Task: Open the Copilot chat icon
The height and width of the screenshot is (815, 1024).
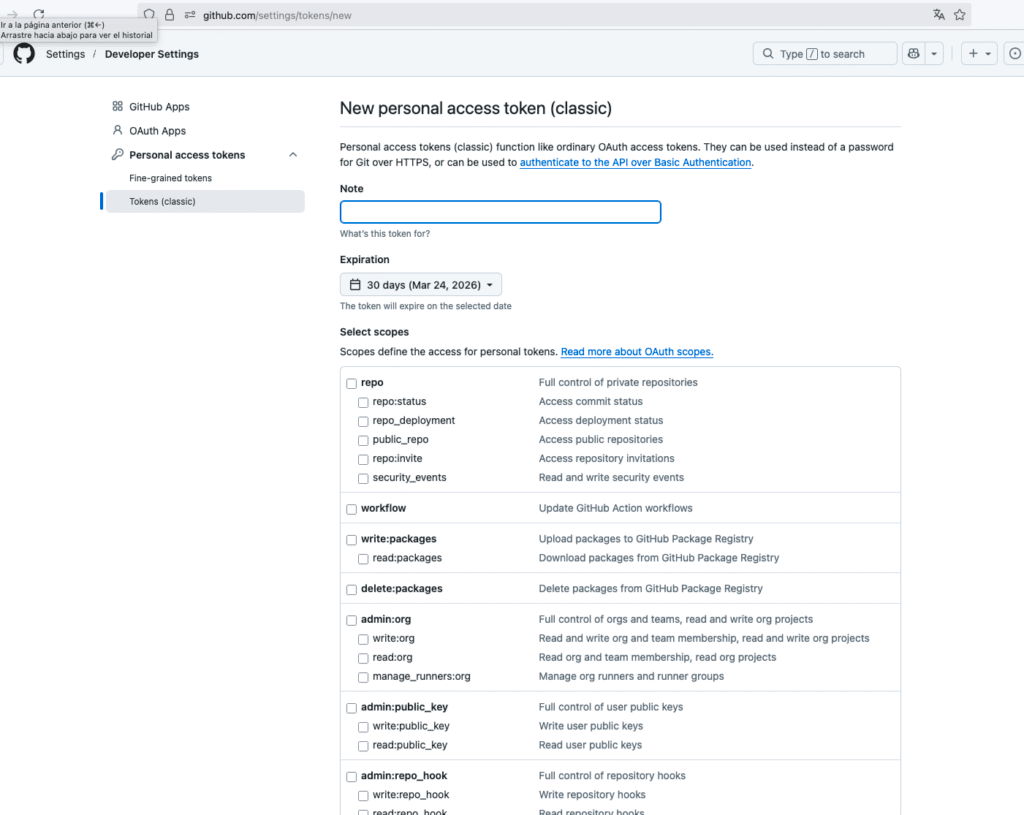Action: point(912,54)
